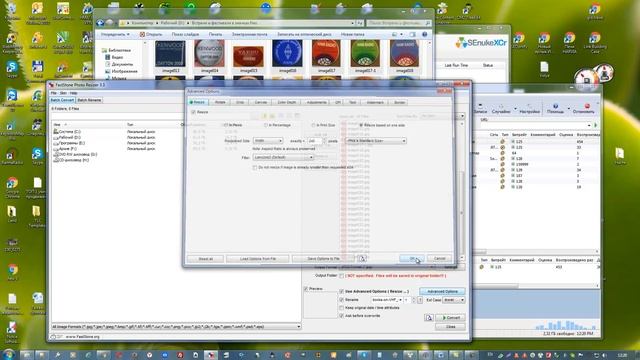
Task: Click the exact pixel value input field
Action: 315,141
